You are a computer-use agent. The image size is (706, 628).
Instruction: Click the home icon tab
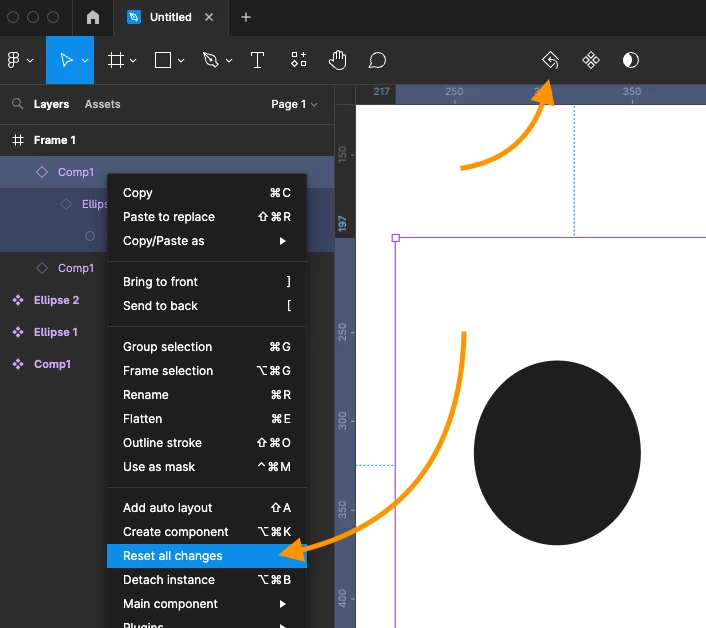point(93,17)
